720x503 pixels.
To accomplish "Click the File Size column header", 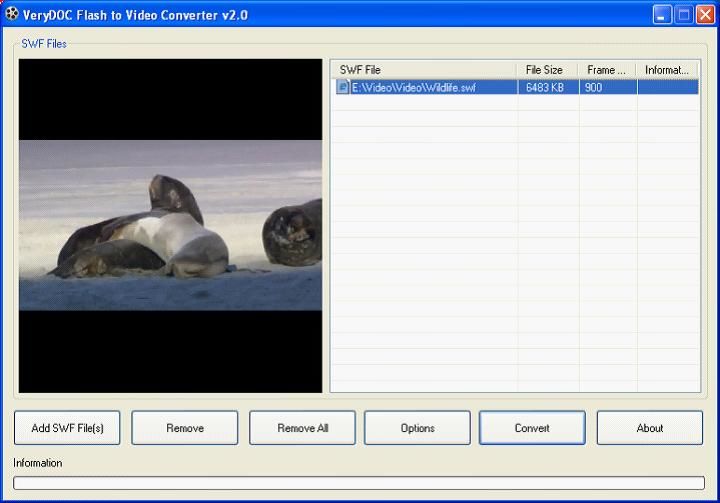I will pos(548,70).
